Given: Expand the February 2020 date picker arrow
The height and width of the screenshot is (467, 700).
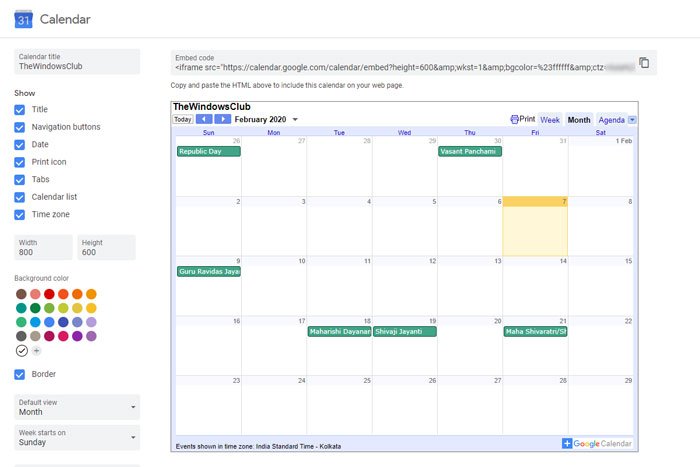Looking at the screenshot, I should pos(295,120).
